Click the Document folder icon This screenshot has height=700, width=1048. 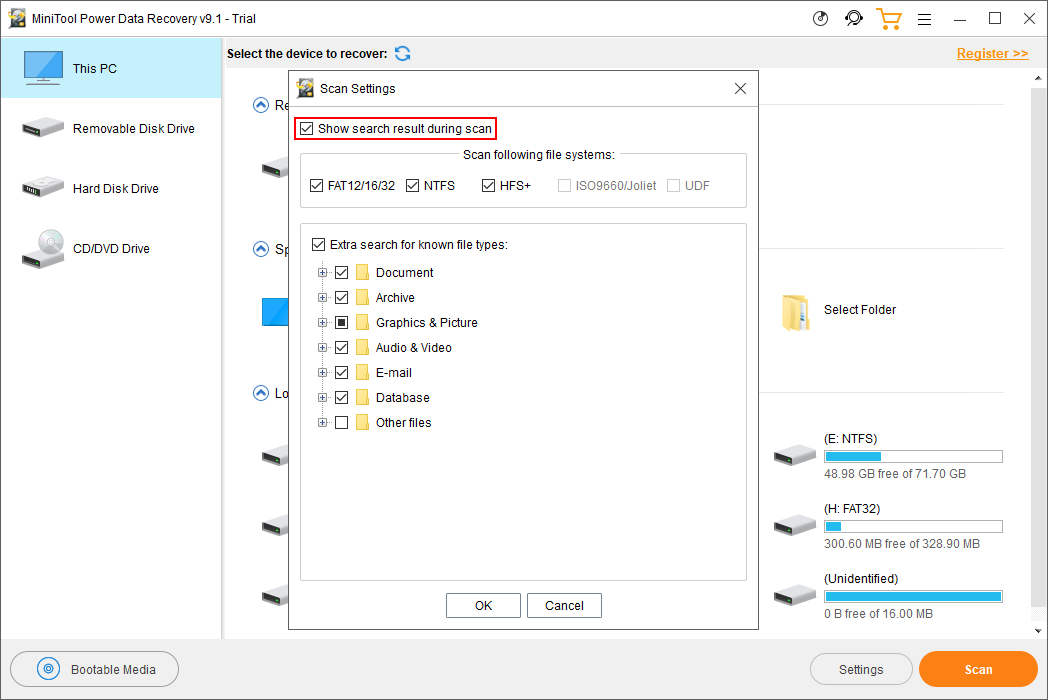362,272
